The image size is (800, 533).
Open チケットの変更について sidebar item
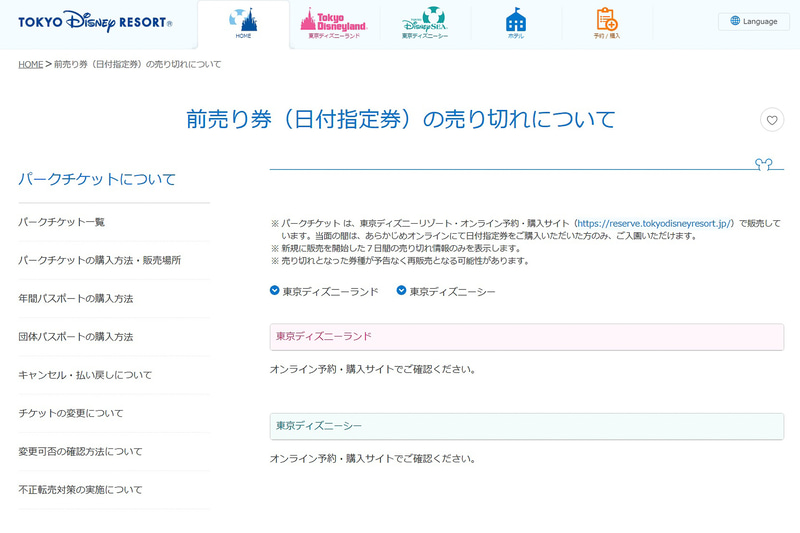(114, 413)
